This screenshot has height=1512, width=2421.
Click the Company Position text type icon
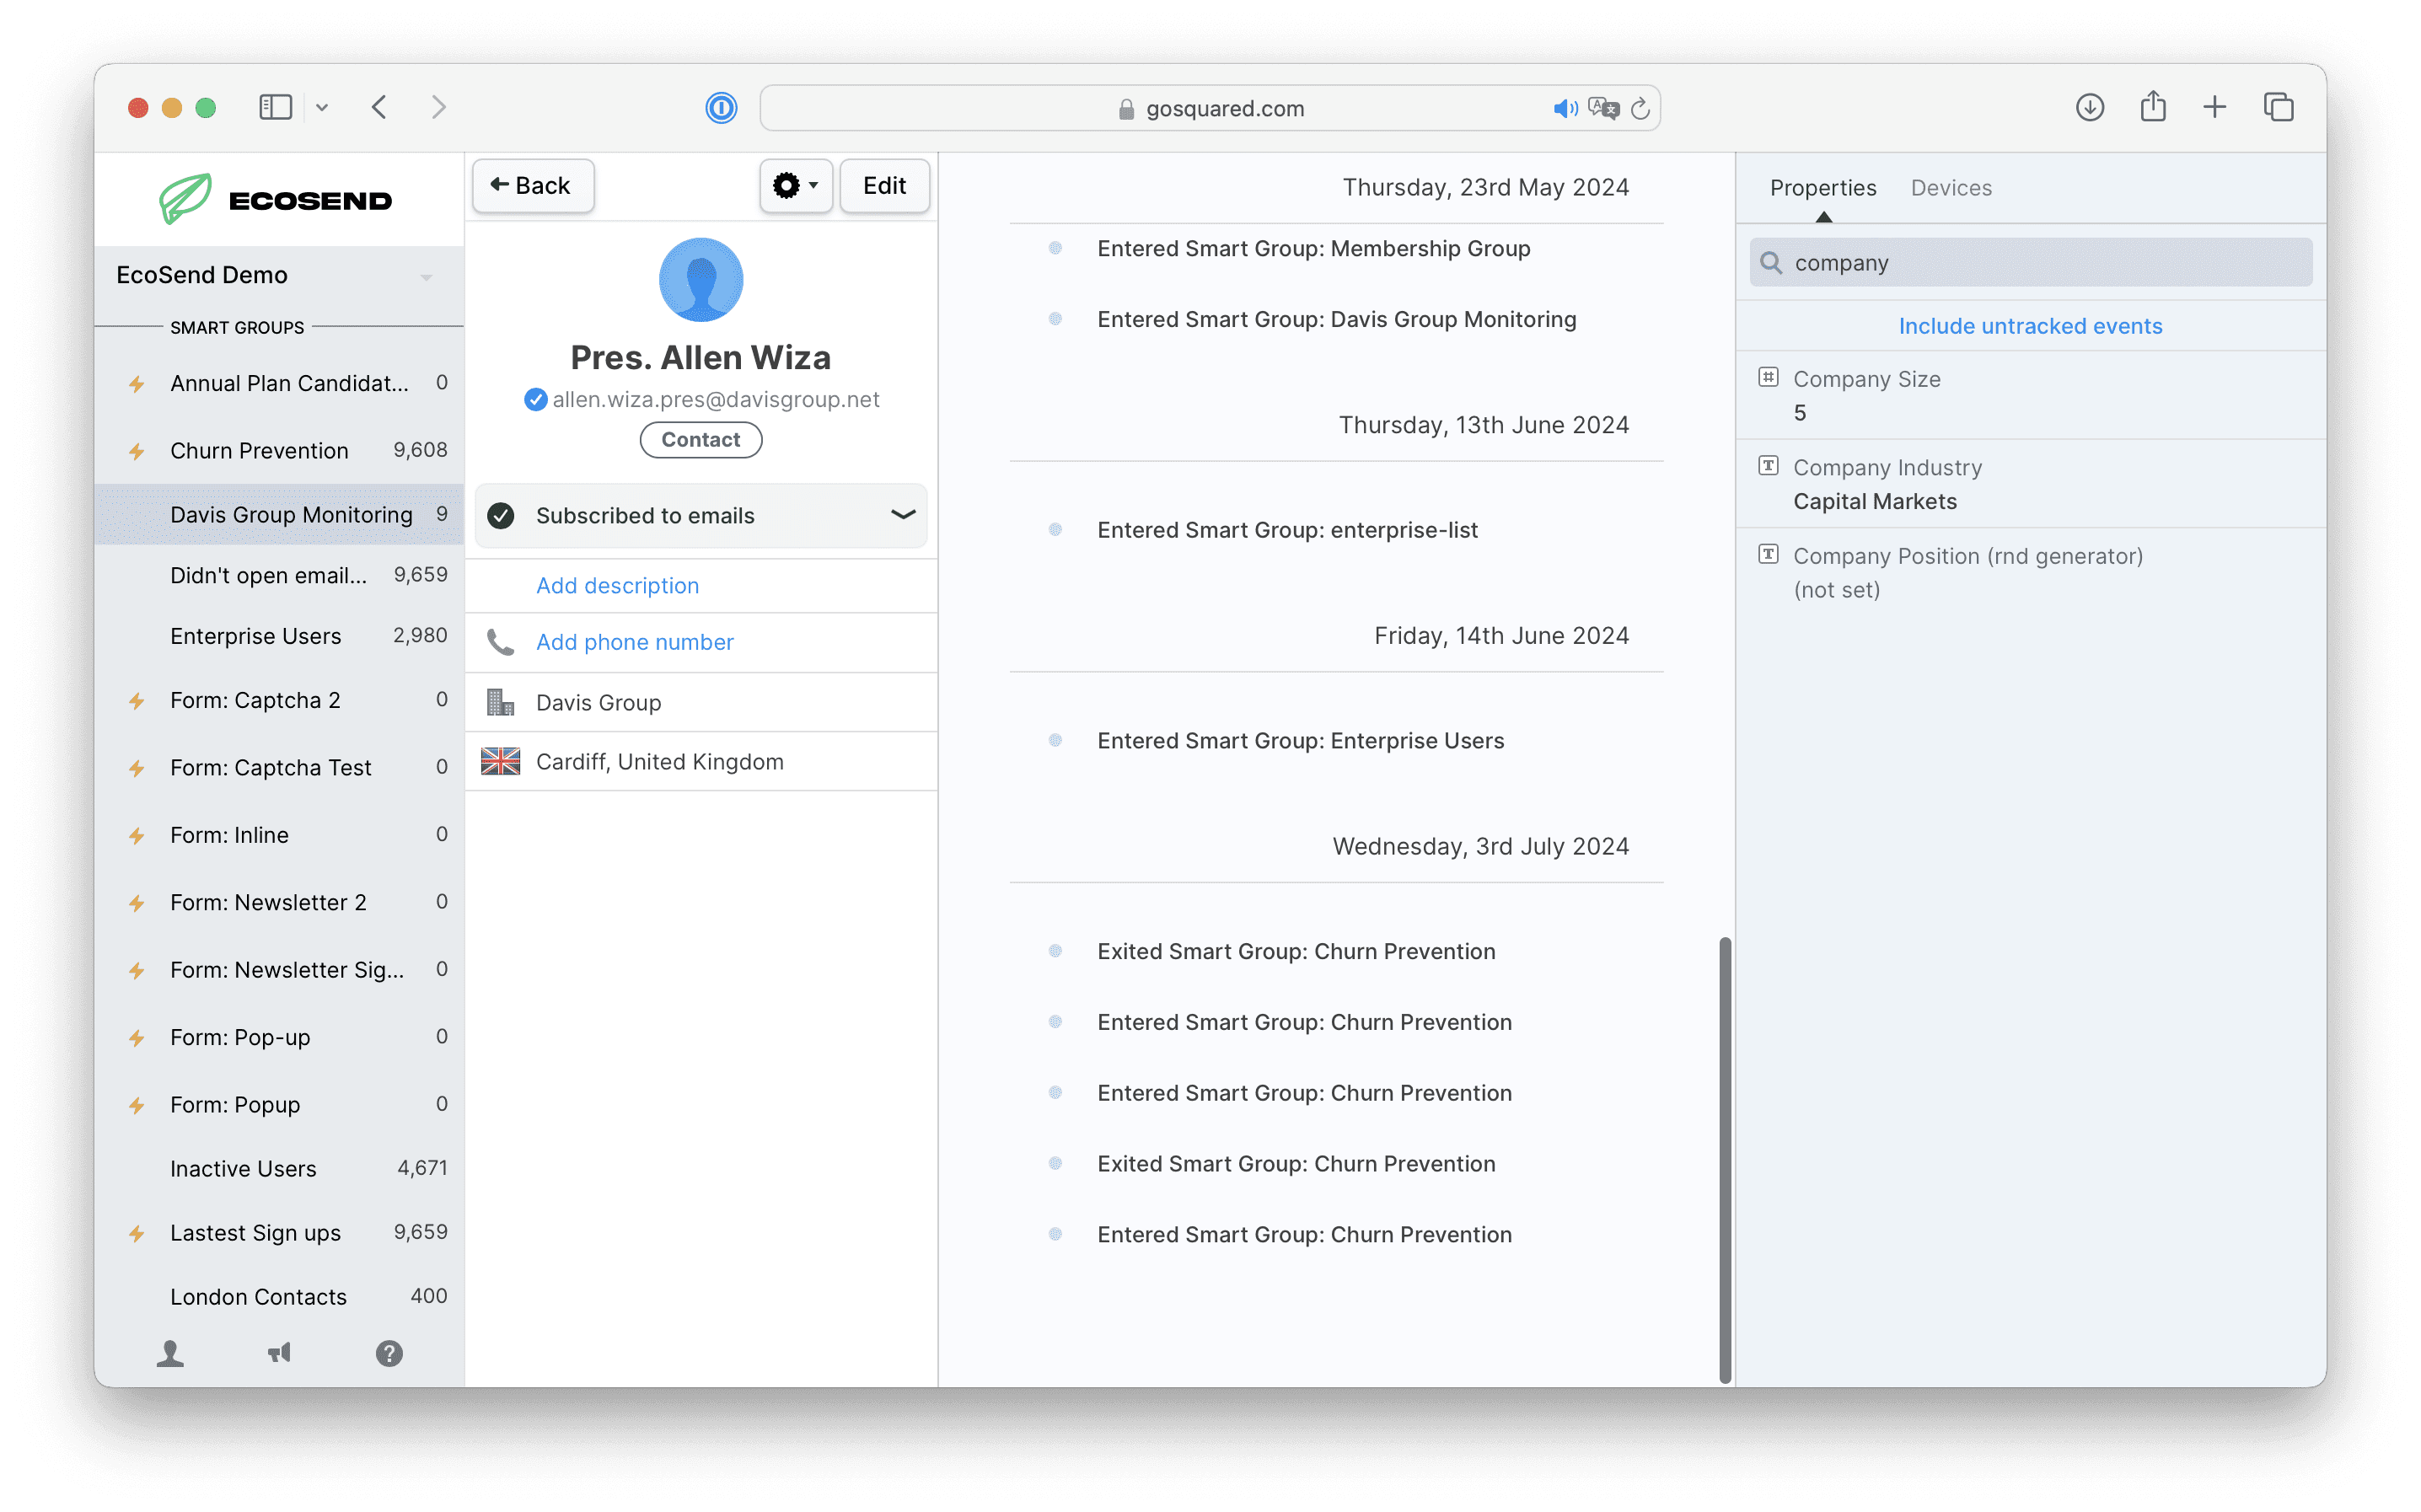1768,554
